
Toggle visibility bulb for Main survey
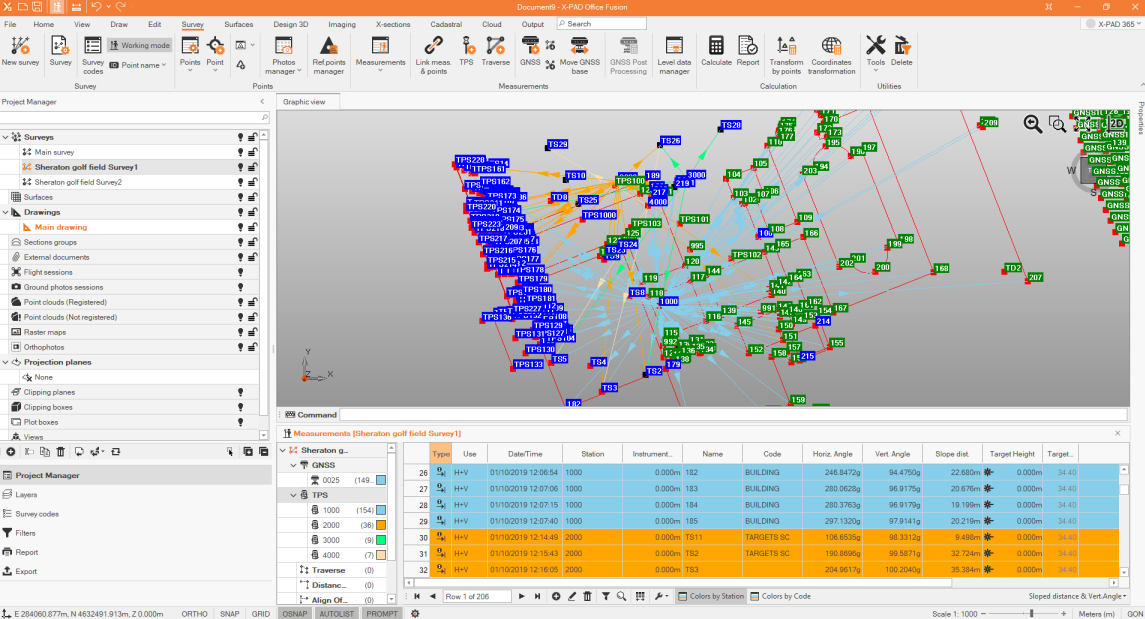(240, 152)
